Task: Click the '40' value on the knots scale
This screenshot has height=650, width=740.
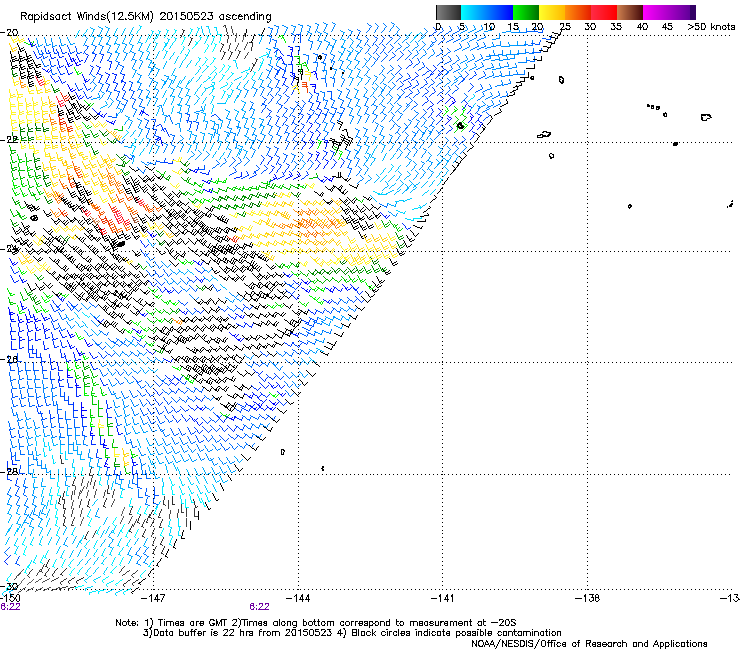Action: [642, 26]
